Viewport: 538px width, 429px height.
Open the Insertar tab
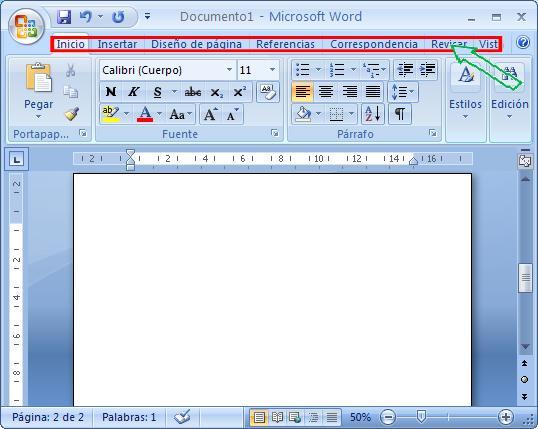pos(117,44)
